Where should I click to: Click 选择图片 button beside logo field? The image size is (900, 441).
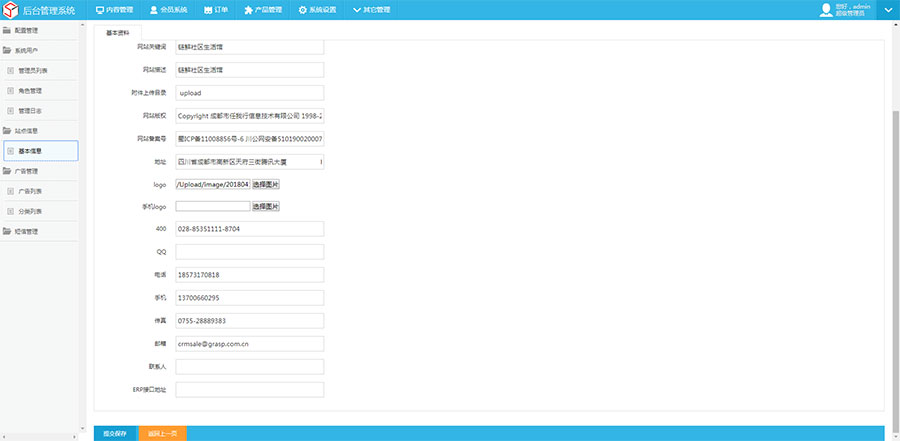(265, 184)
